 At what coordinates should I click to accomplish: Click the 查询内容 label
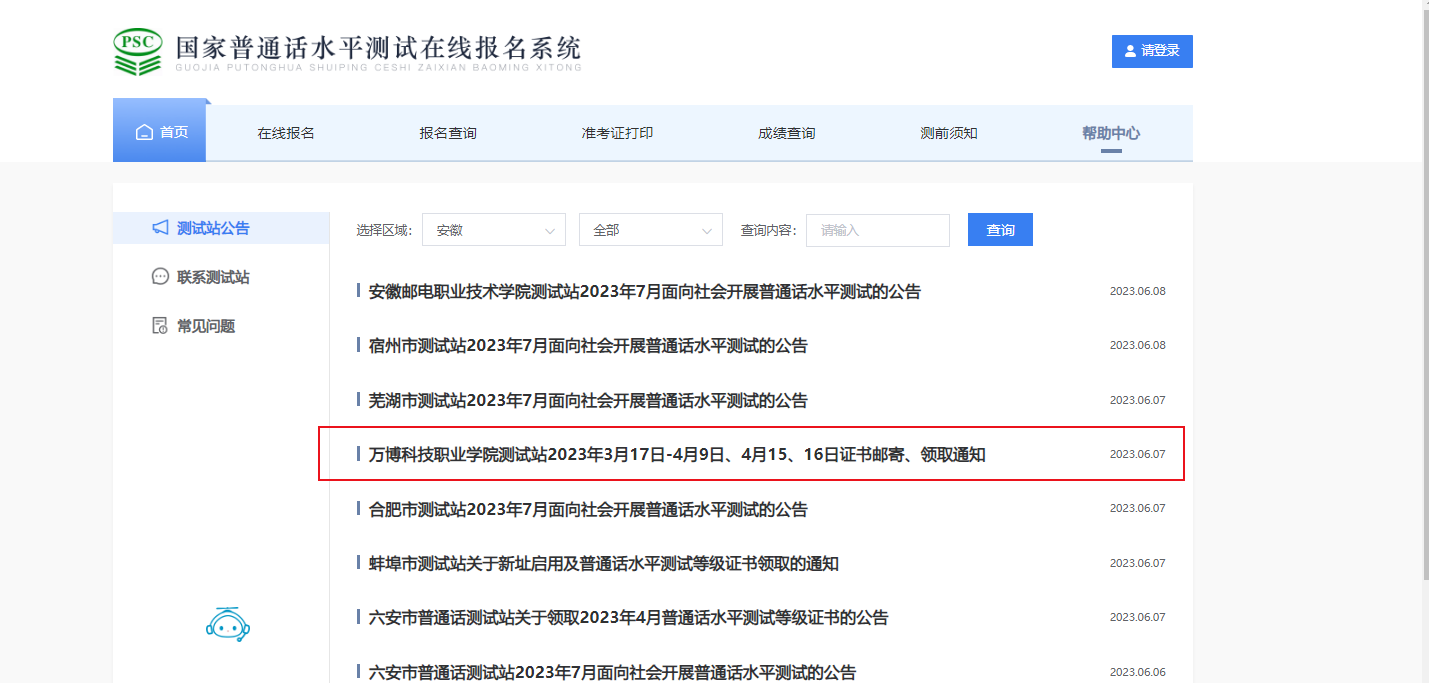(x=768, y=230)
